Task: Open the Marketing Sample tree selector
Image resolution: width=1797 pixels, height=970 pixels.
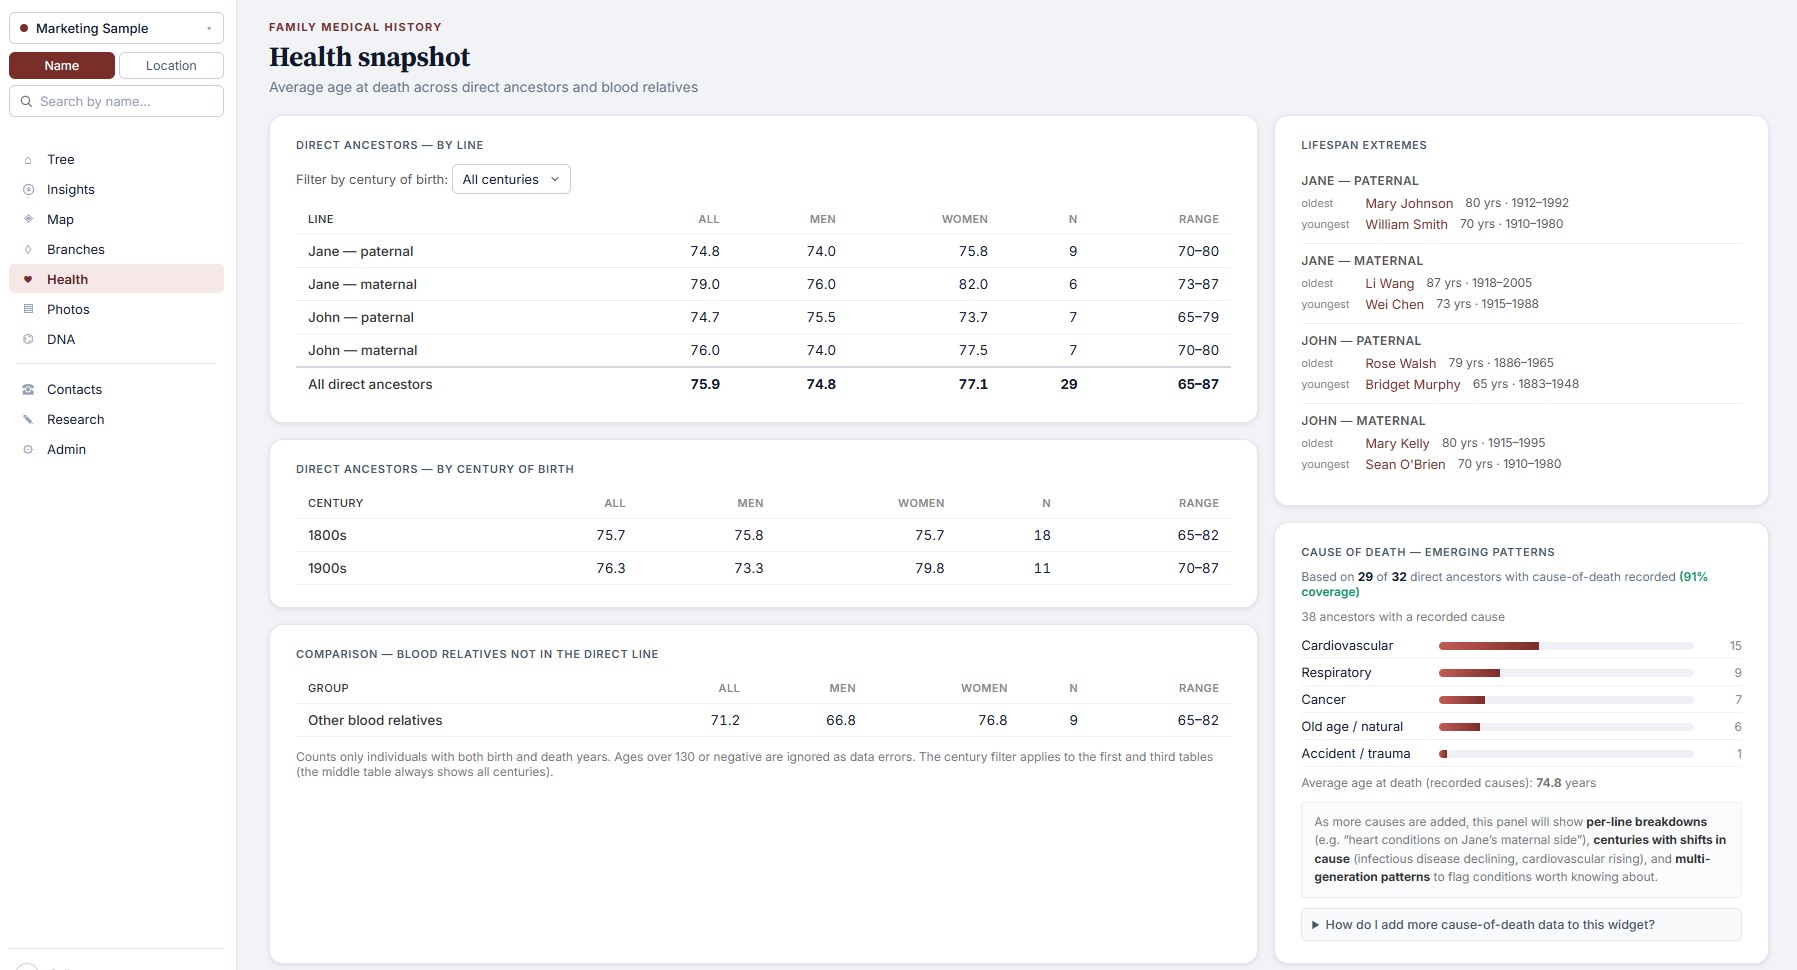Action: (116, 28)
